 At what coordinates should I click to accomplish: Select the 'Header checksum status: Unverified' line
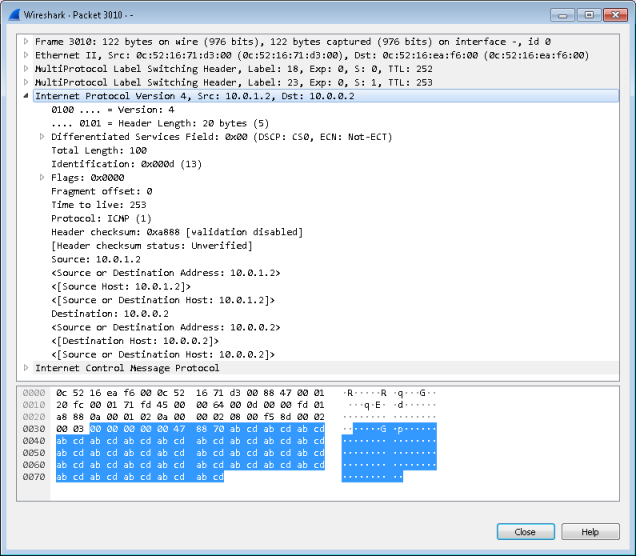click(152, 245)
